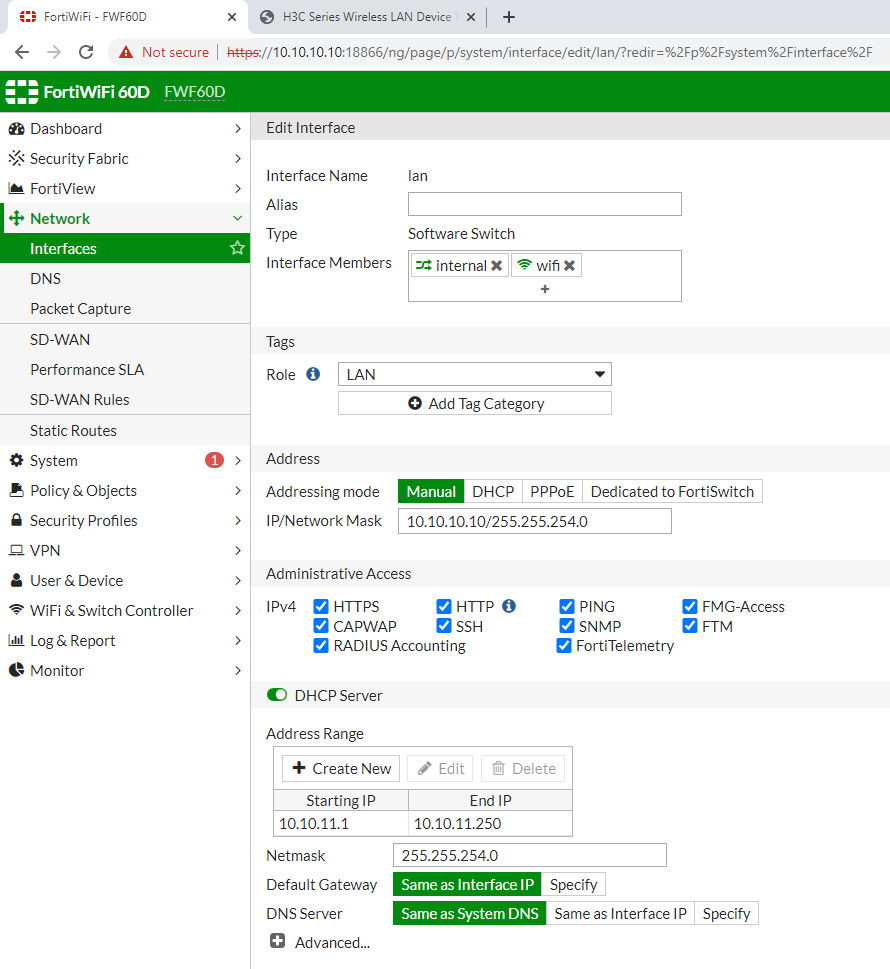Click the HTTP info icon
The width and height of the screenshot is (890, 969).
(508, 606)
